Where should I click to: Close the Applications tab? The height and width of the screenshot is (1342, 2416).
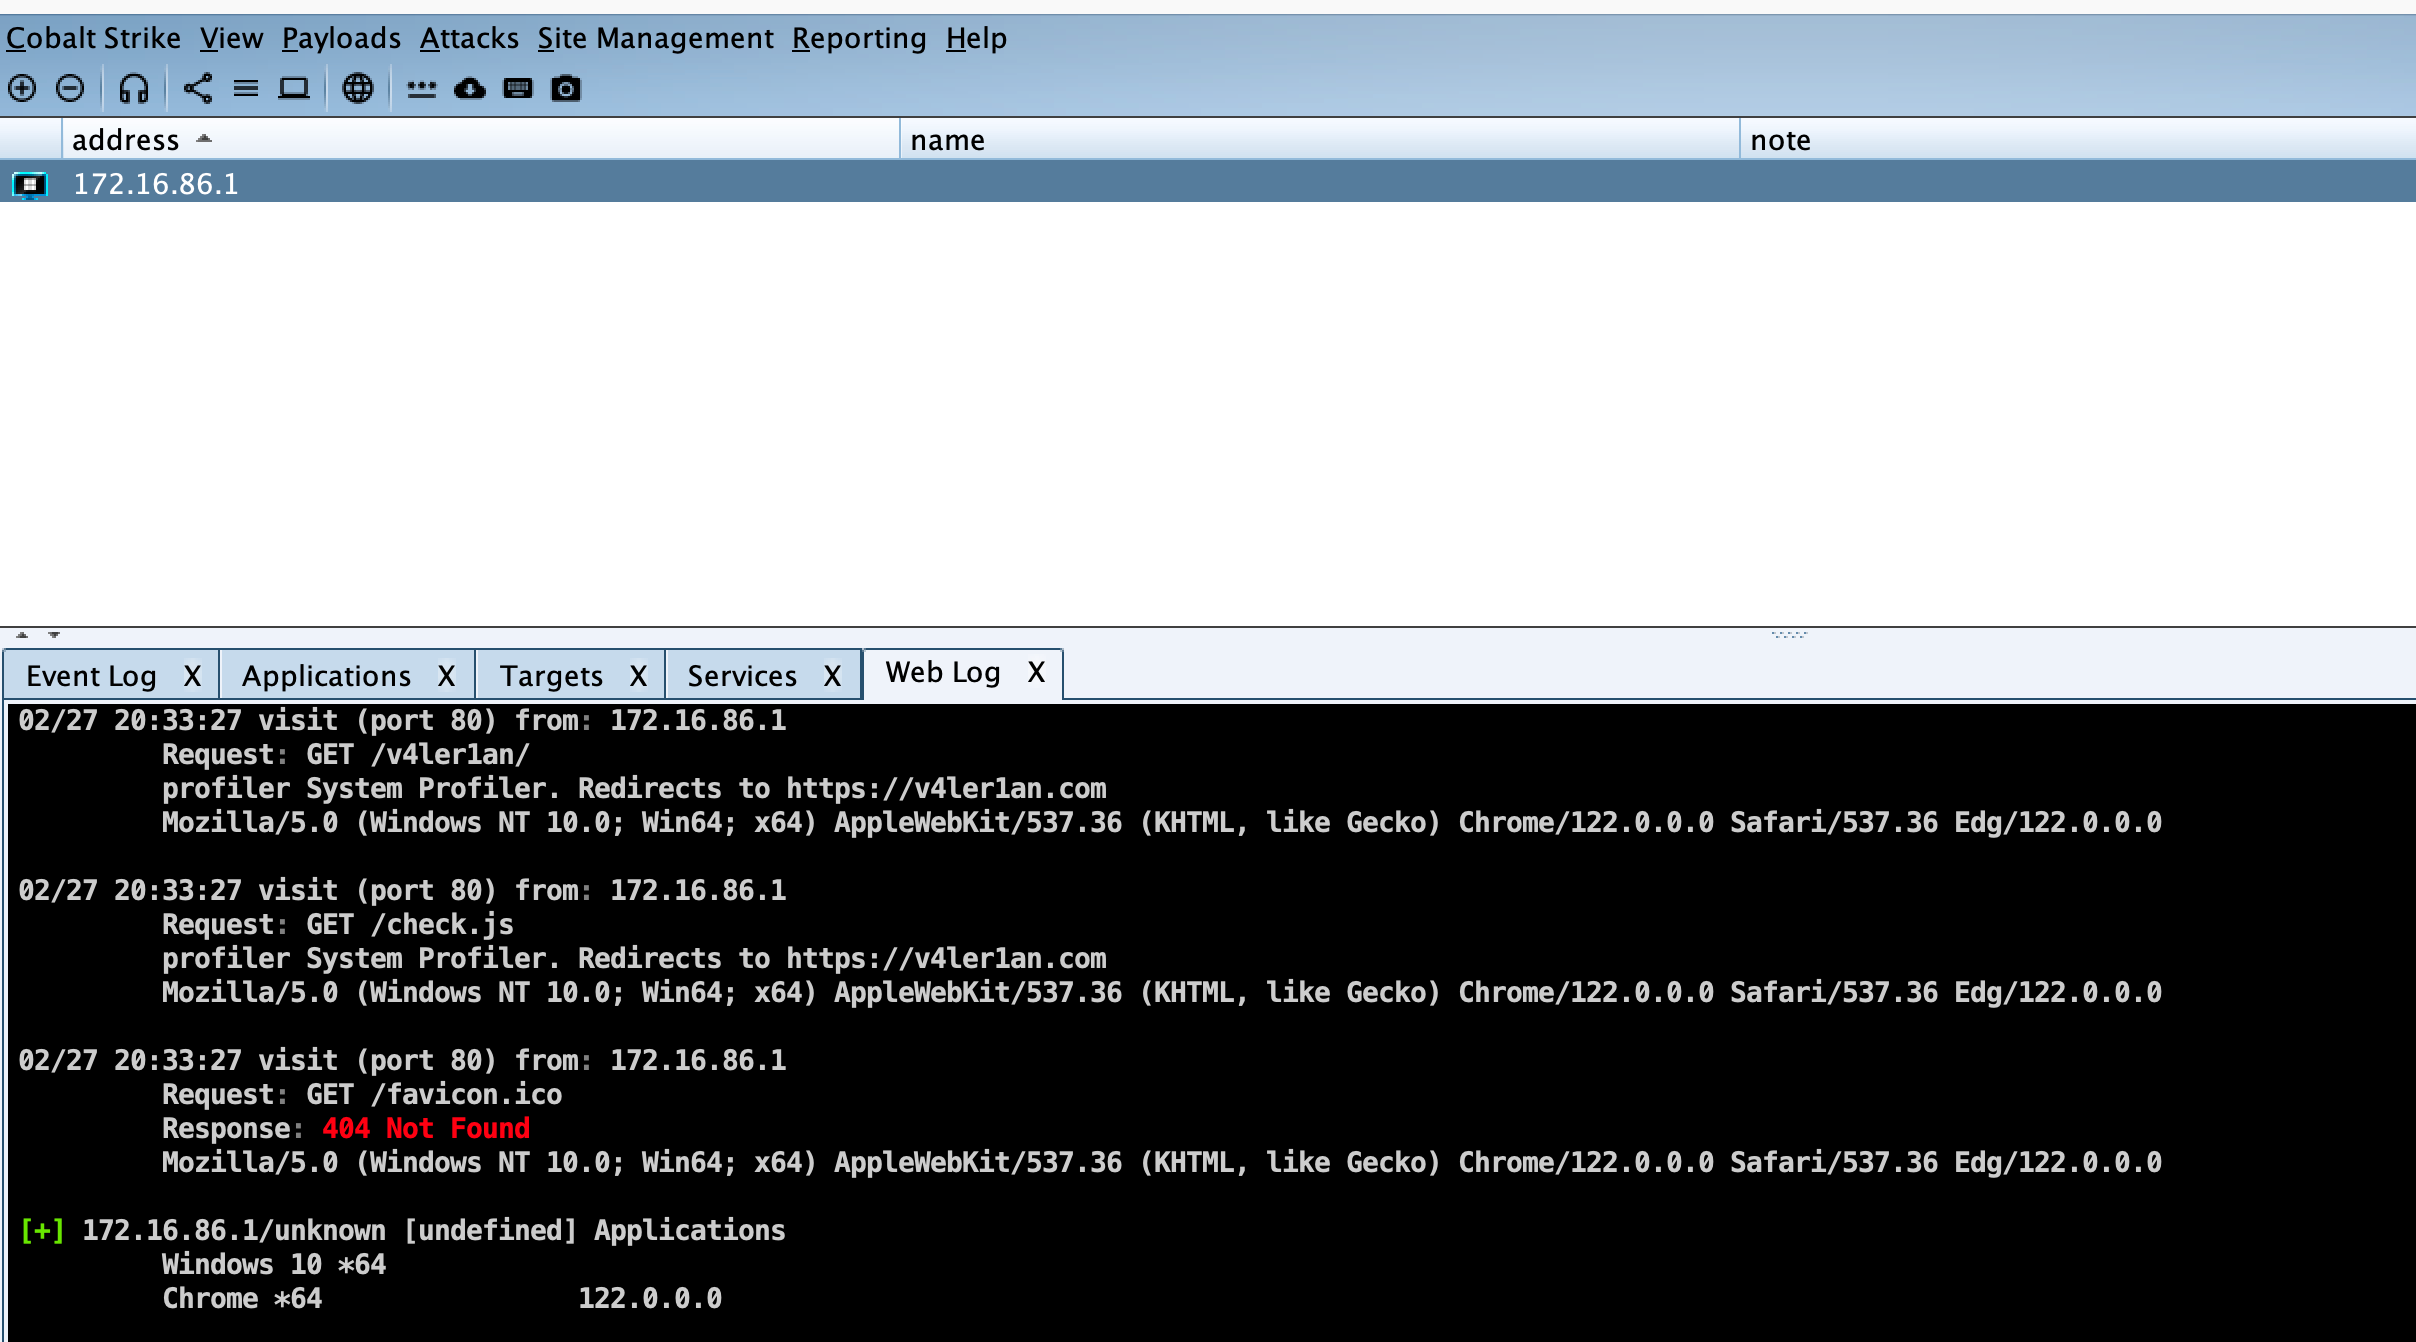[x=446, y=676]
